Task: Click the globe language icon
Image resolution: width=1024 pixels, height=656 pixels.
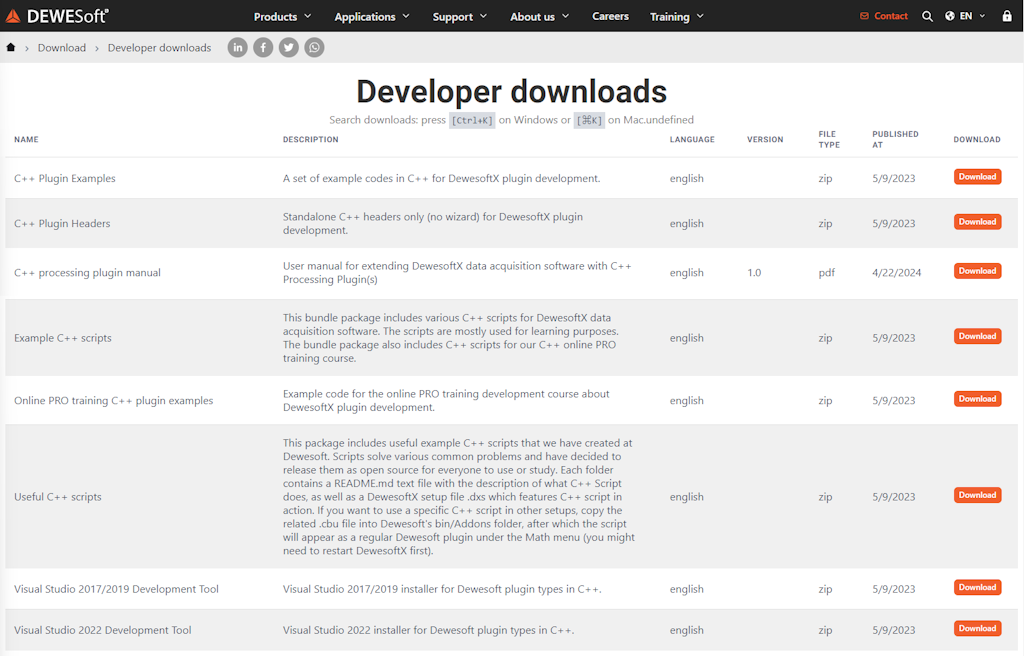Action: point(950,16)
